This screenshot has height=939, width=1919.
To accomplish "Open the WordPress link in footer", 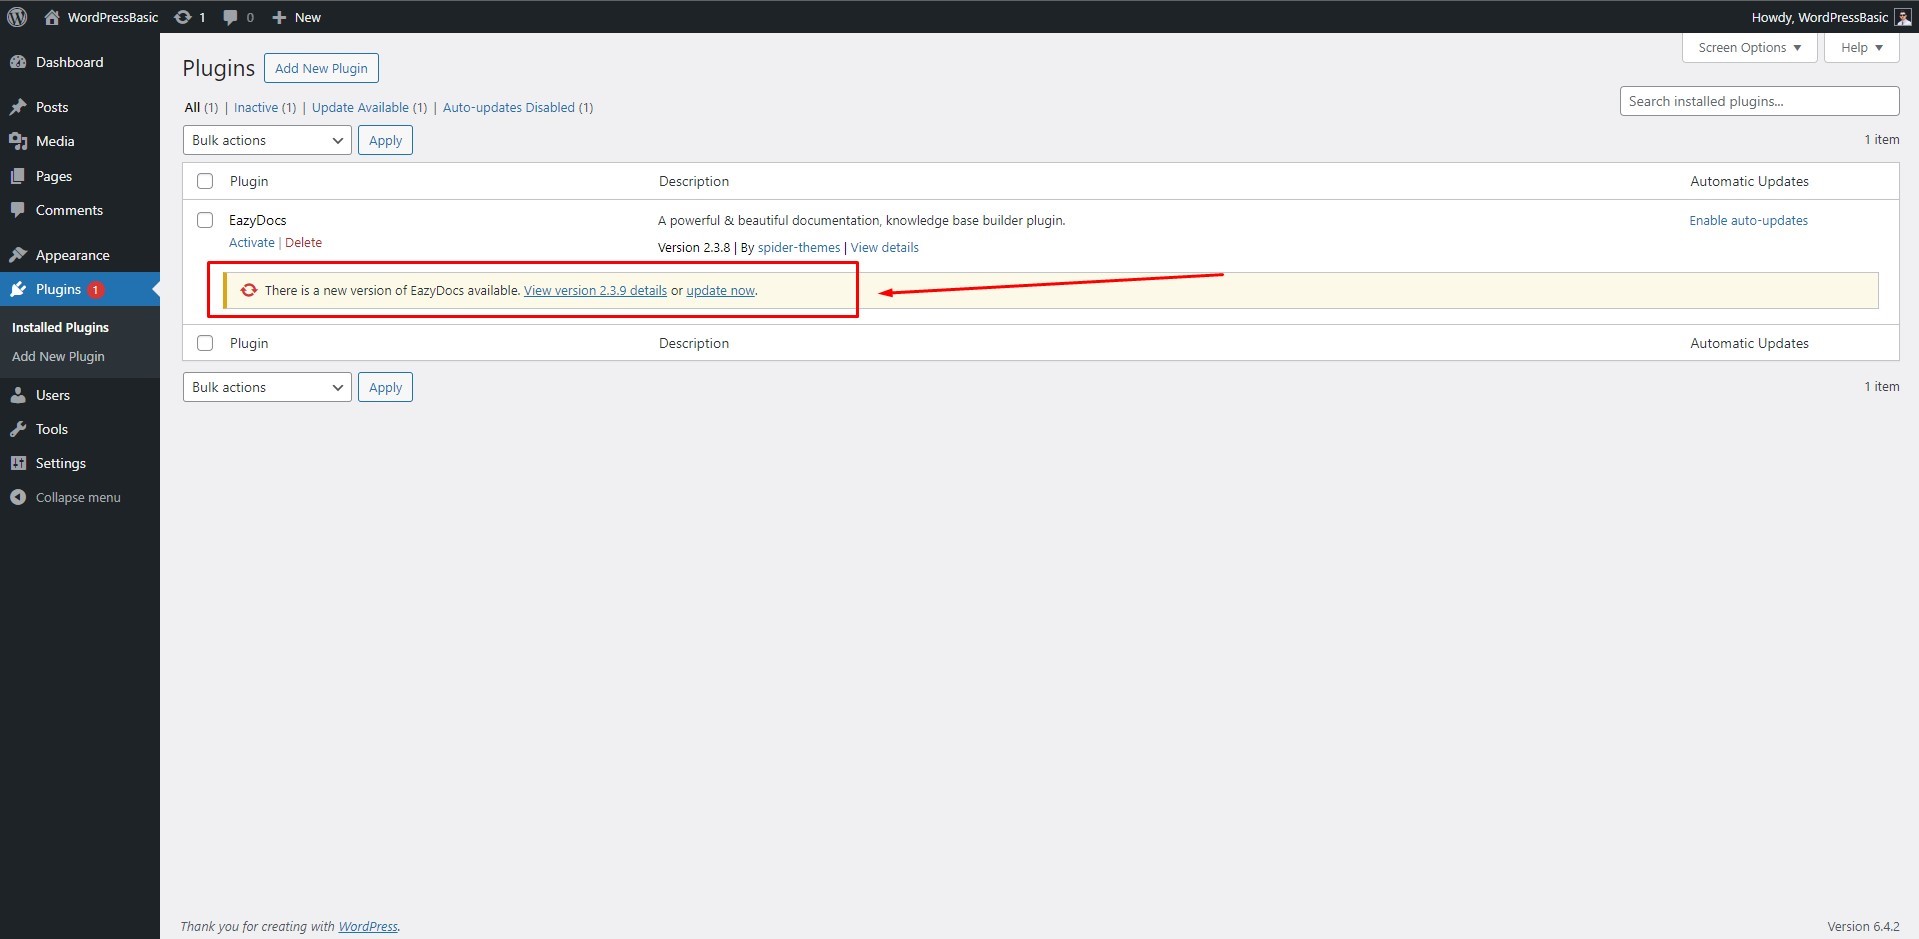I will click(x=368, y=926).
